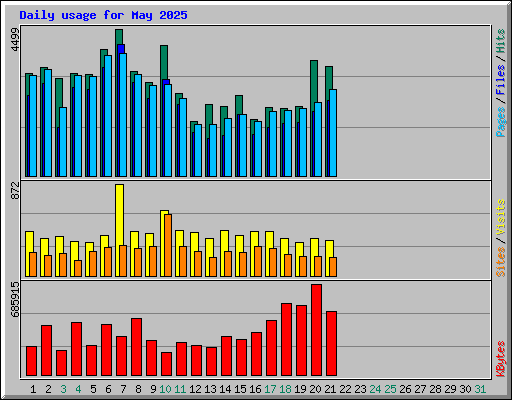Click weekend day 24 axis label

tap(375, 389)
